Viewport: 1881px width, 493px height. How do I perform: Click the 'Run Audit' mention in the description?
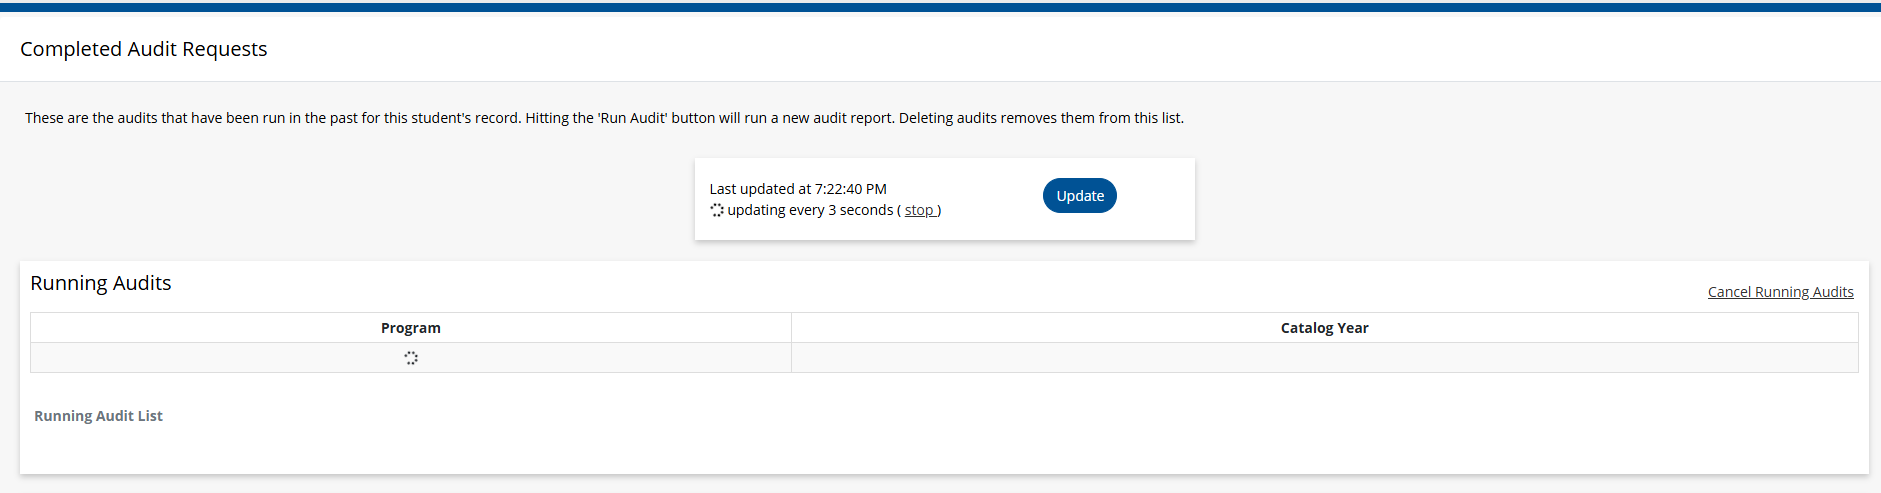coord(633,118)
